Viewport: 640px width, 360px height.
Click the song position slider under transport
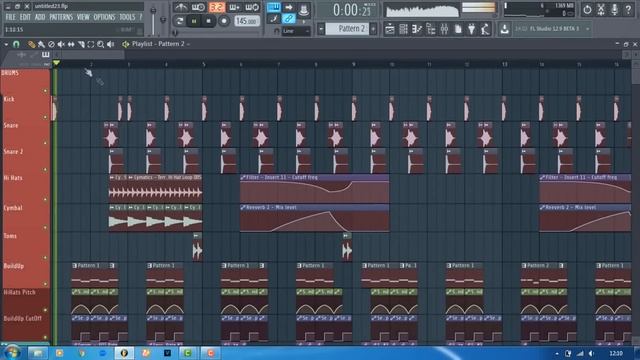(218, 33)
